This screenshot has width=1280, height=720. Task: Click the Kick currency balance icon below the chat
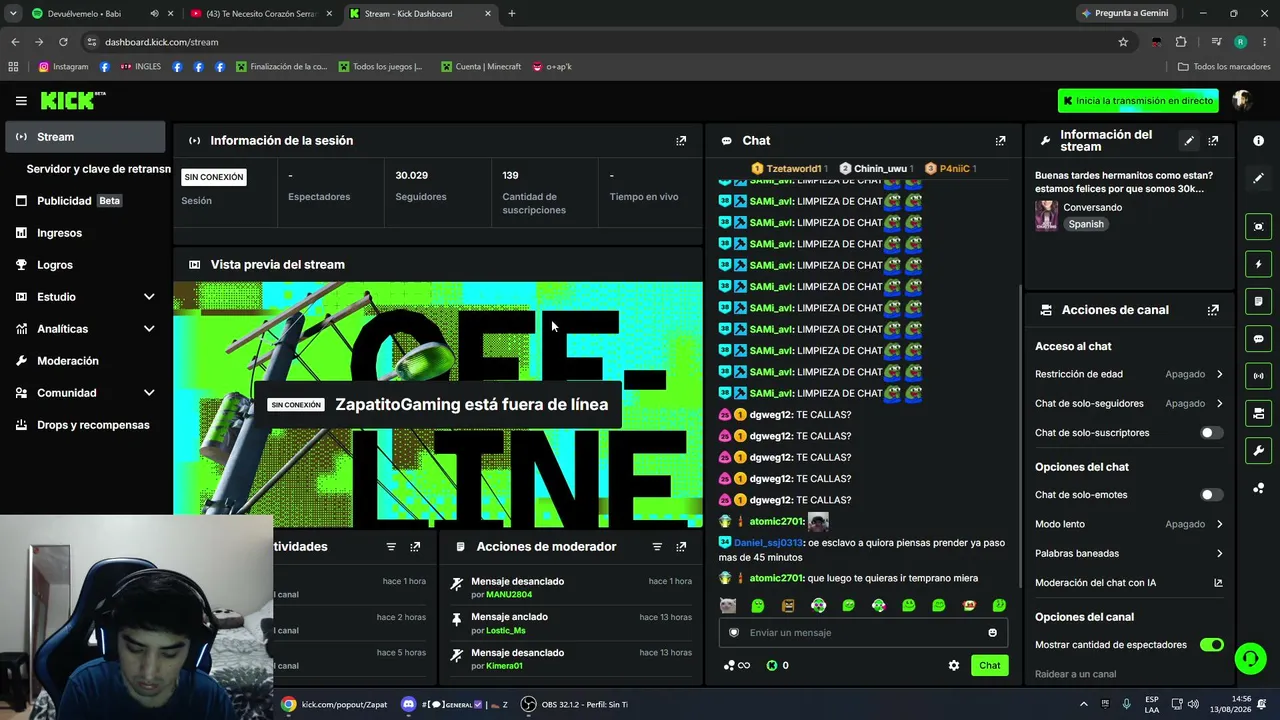[x=772, y=666]
